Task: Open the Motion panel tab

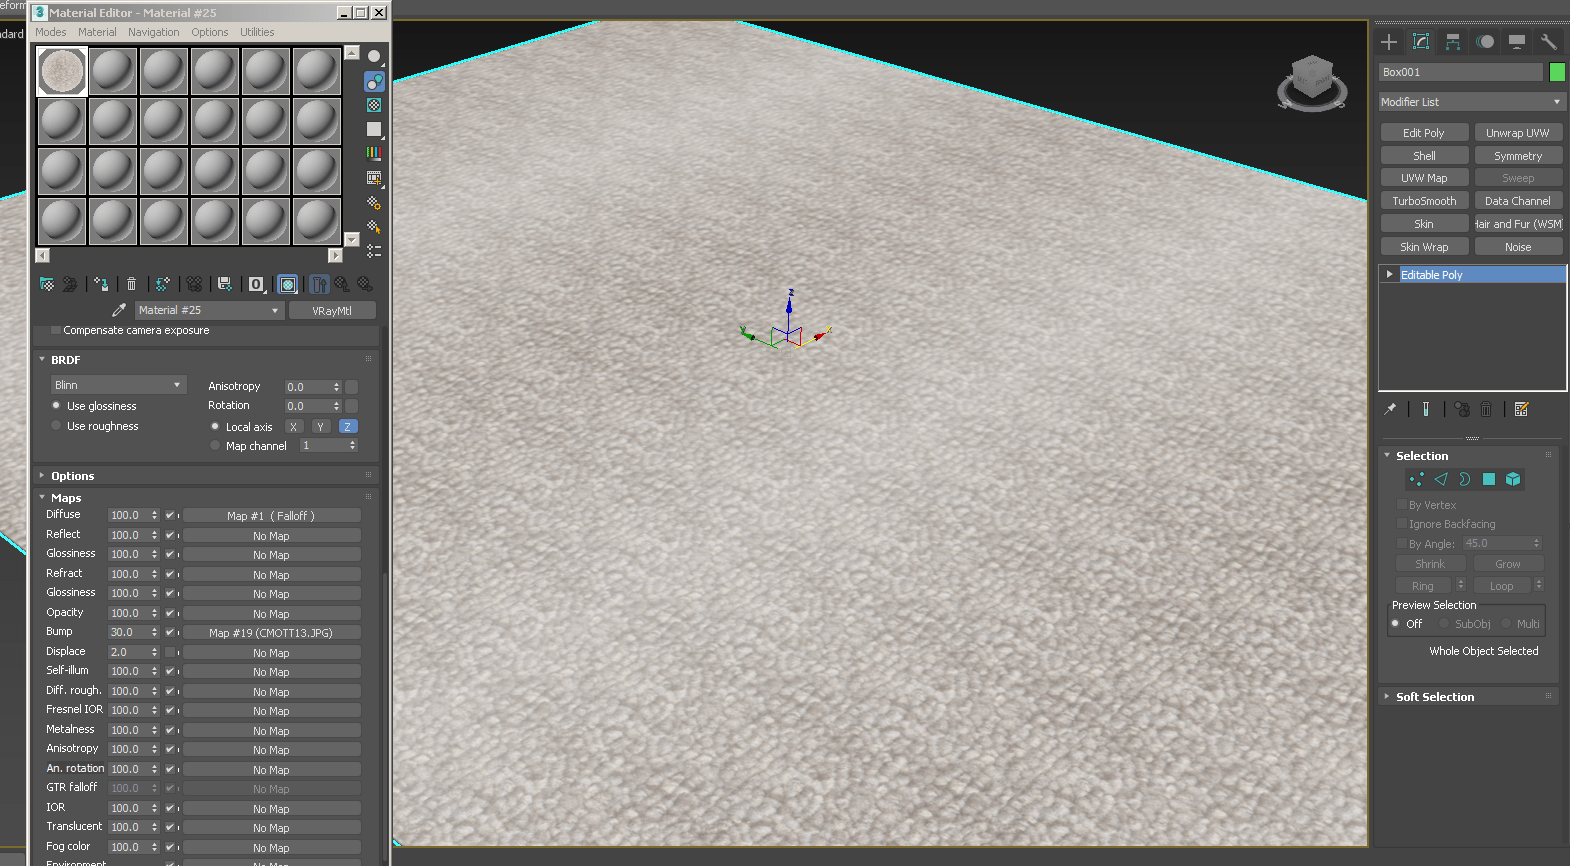Action: click(x=1485, y=41)
